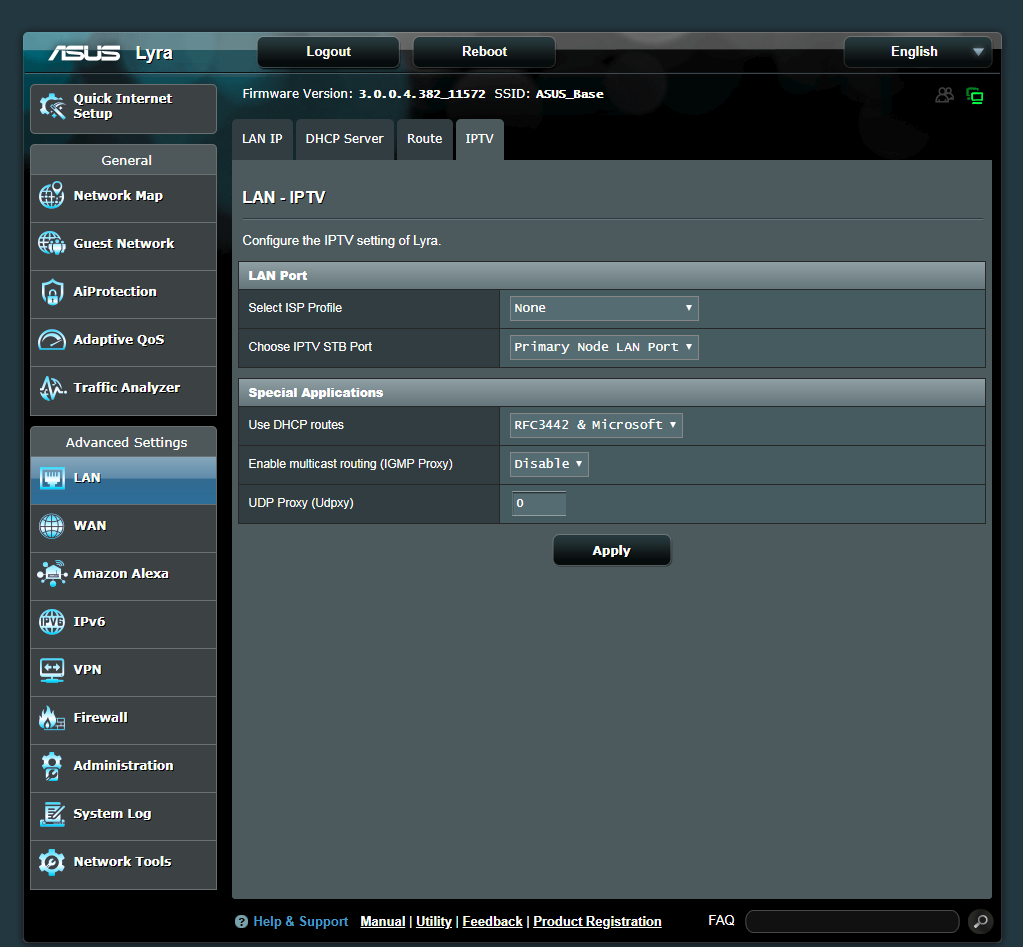Open Firewall menu item

123,721
